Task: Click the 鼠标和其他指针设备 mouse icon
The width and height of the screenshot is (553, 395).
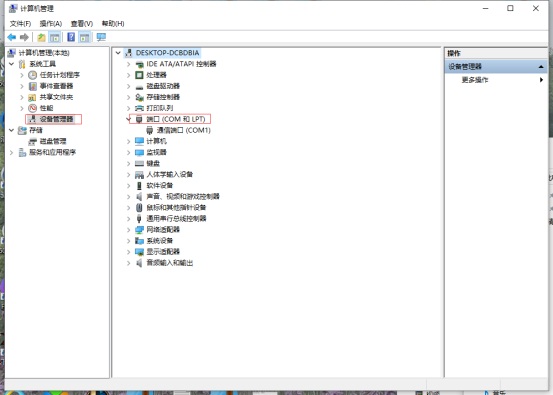Action: point(139,208)
